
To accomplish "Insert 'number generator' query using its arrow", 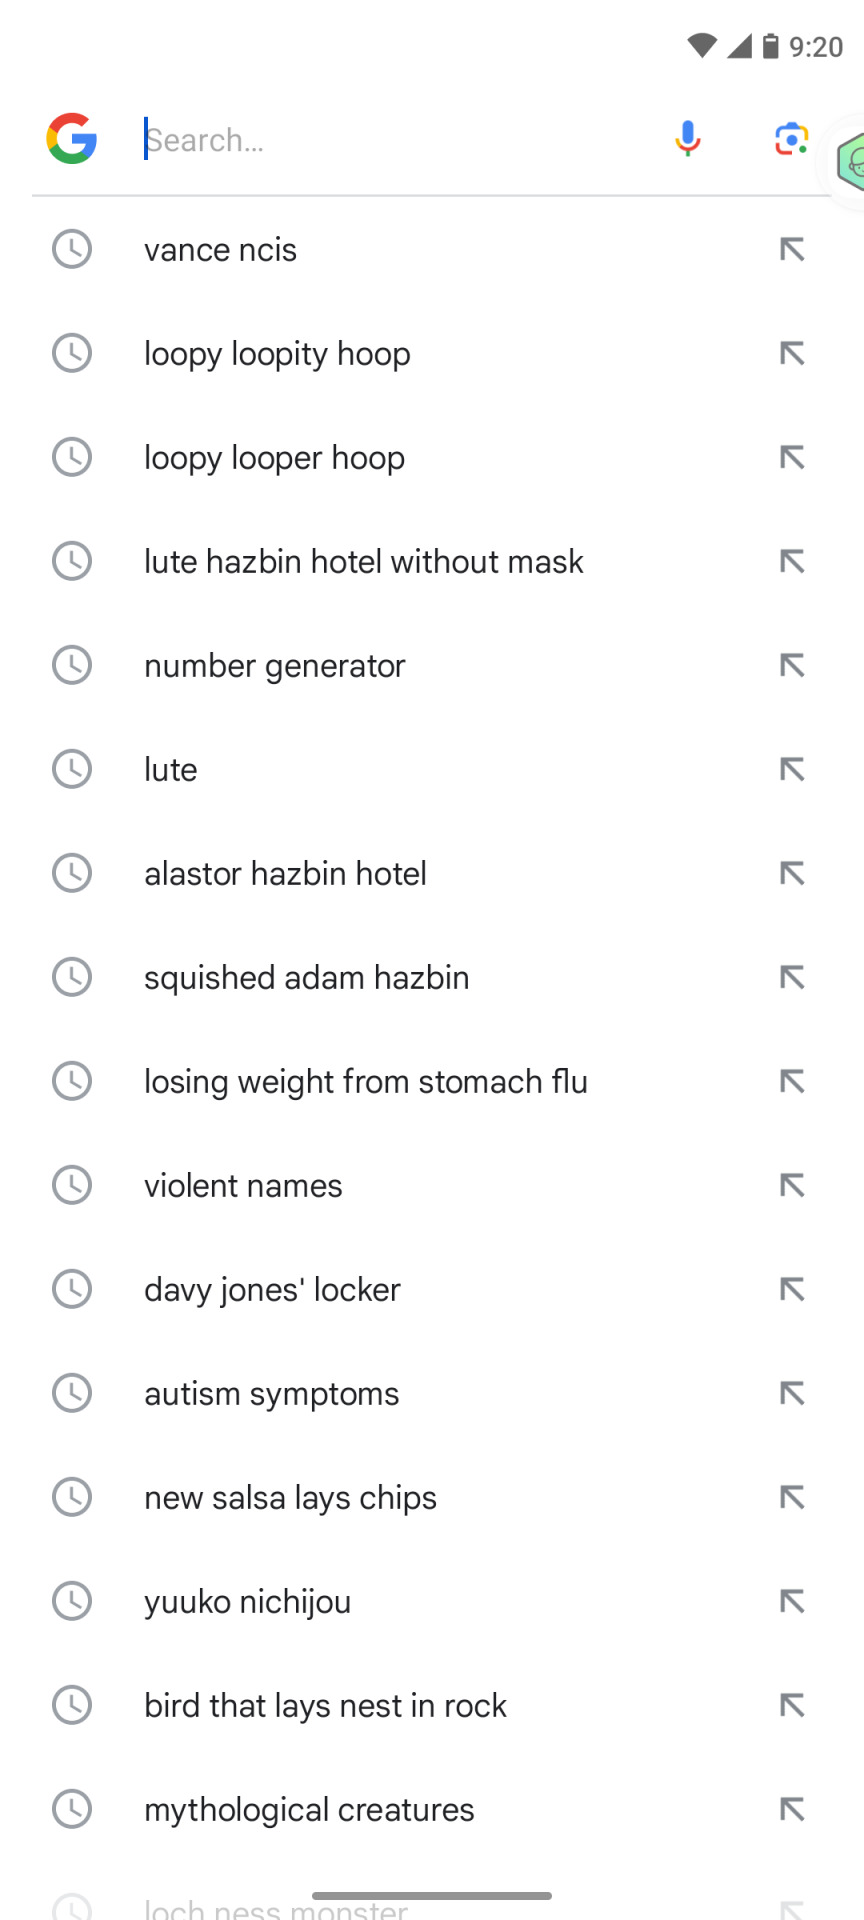I will click(x=792, y=665).
